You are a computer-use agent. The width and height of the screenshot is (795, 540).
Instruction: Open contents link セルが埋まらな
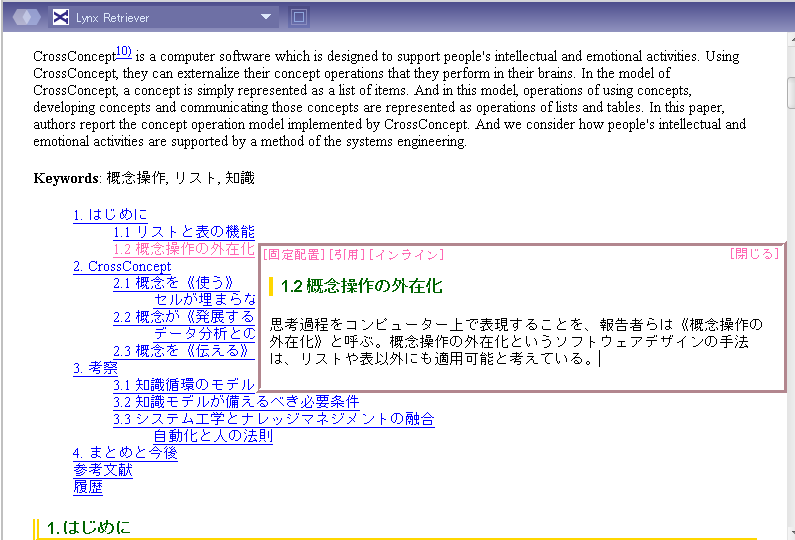pos(205,300)
